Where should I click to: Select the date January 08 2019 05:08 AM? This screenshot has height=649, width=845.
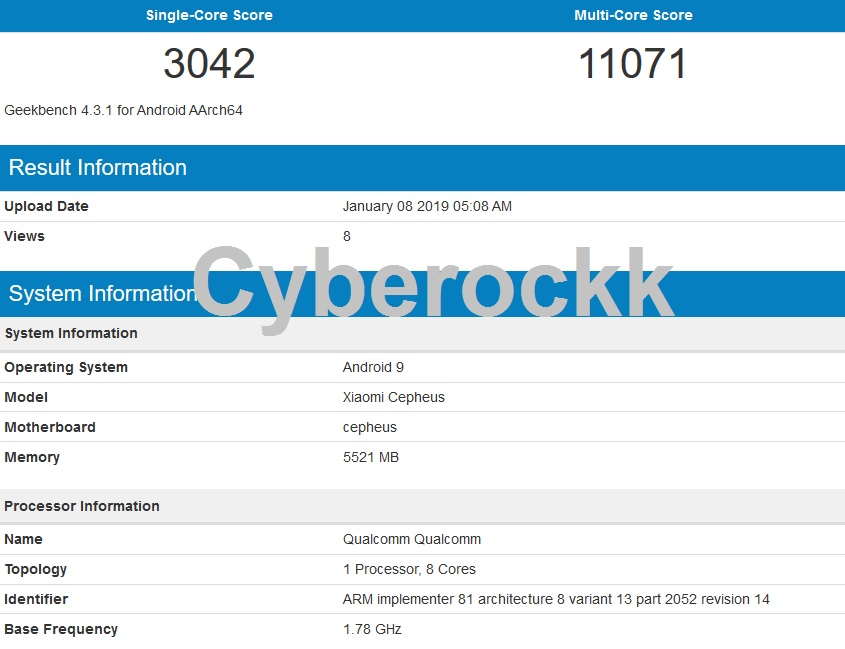(427, 206)
